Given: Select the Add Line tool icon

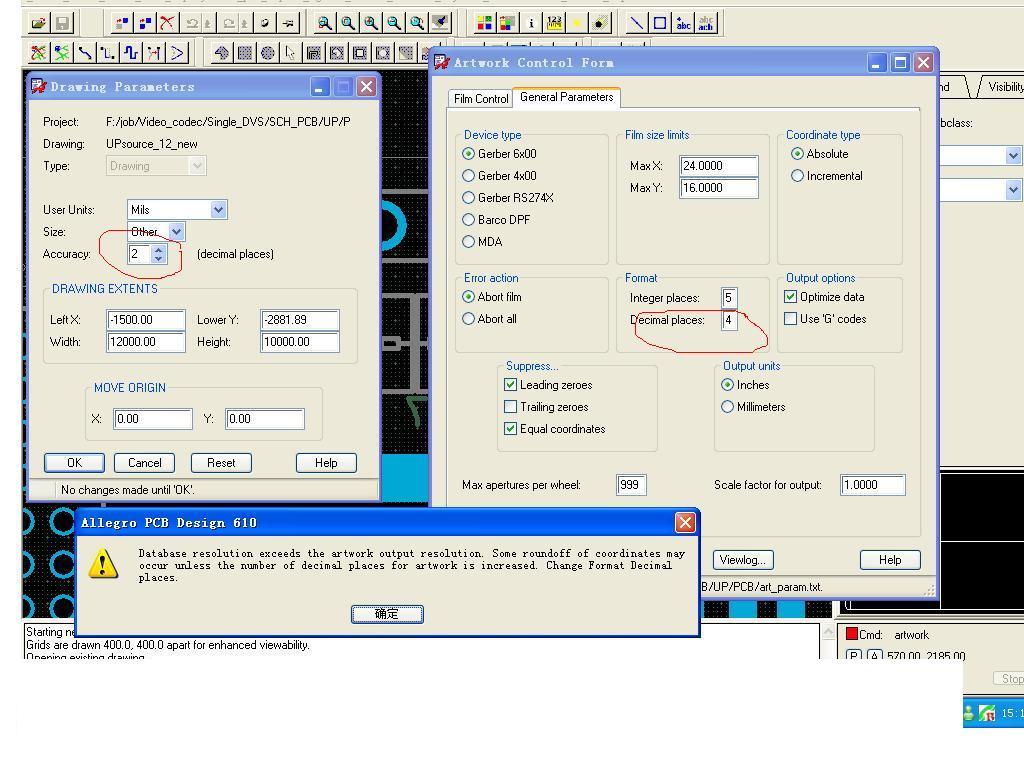Looking at the screenshot, I should (x=636, y=24).
